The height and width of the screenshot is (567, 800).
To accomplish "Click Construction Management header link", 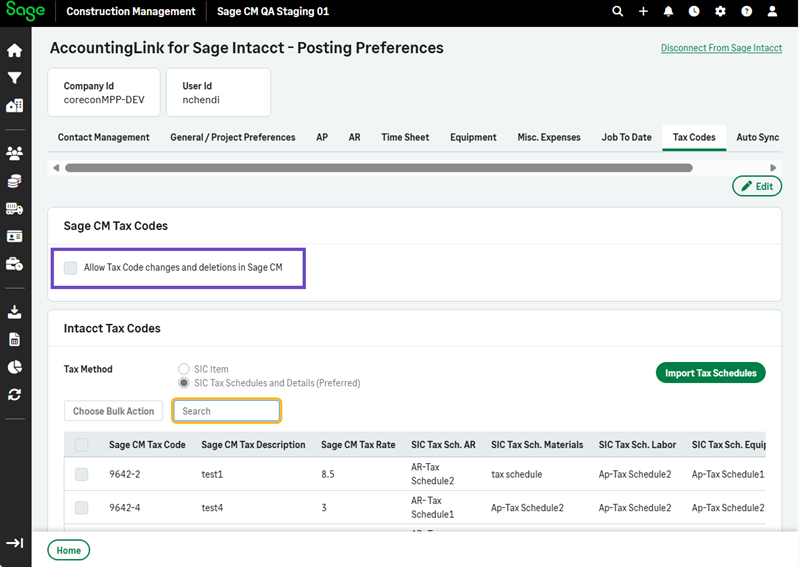I will [131, 11].
